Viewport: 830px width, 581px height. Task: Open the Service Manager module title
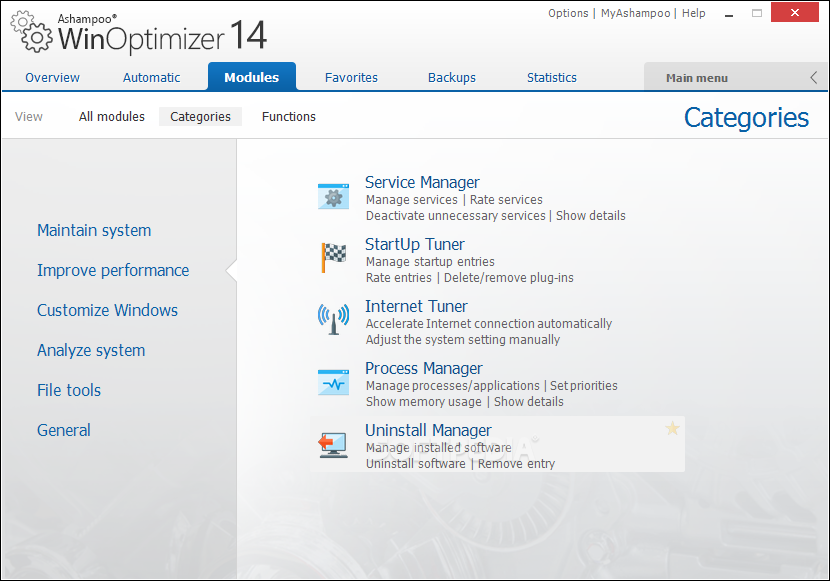click(x=422, y=182)
